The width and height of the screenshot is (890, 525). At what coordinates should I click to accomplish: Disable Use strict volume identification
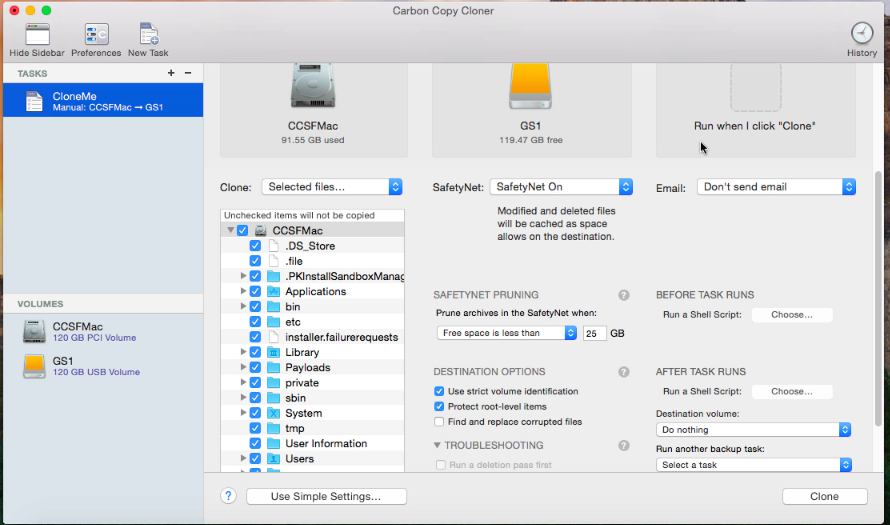tap(439, 391)
